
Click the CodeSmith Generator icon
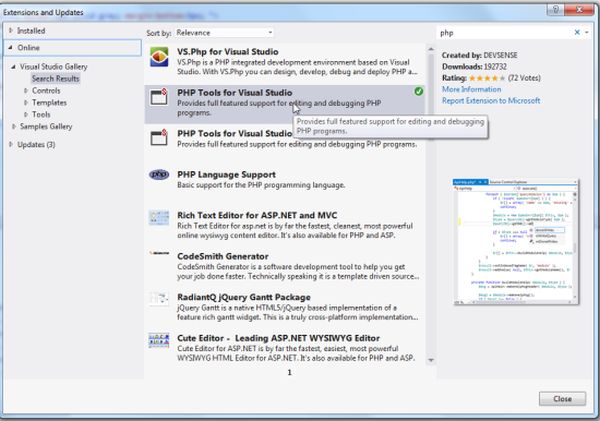159,253
